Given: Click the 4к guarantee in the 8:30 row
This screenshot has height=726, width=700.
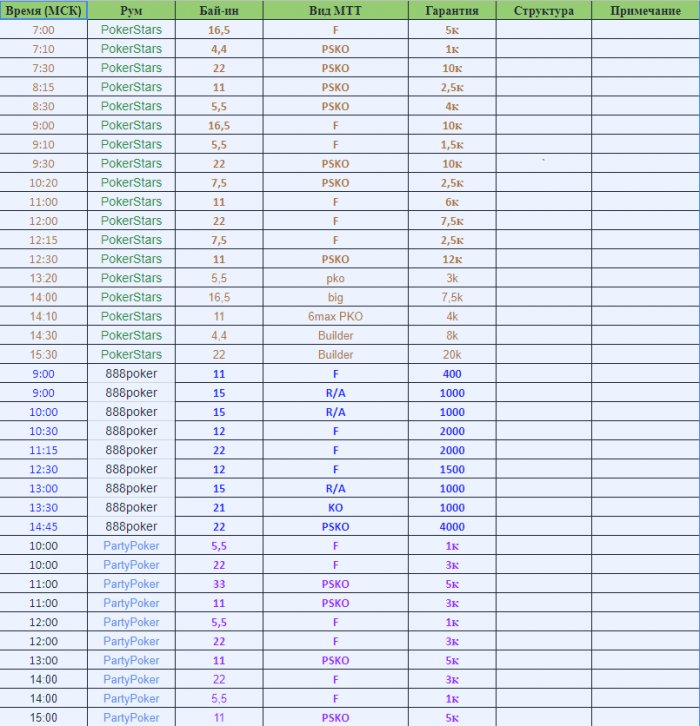Looking at the screenshot, I should pyautogui.click(x=452, y=106).
